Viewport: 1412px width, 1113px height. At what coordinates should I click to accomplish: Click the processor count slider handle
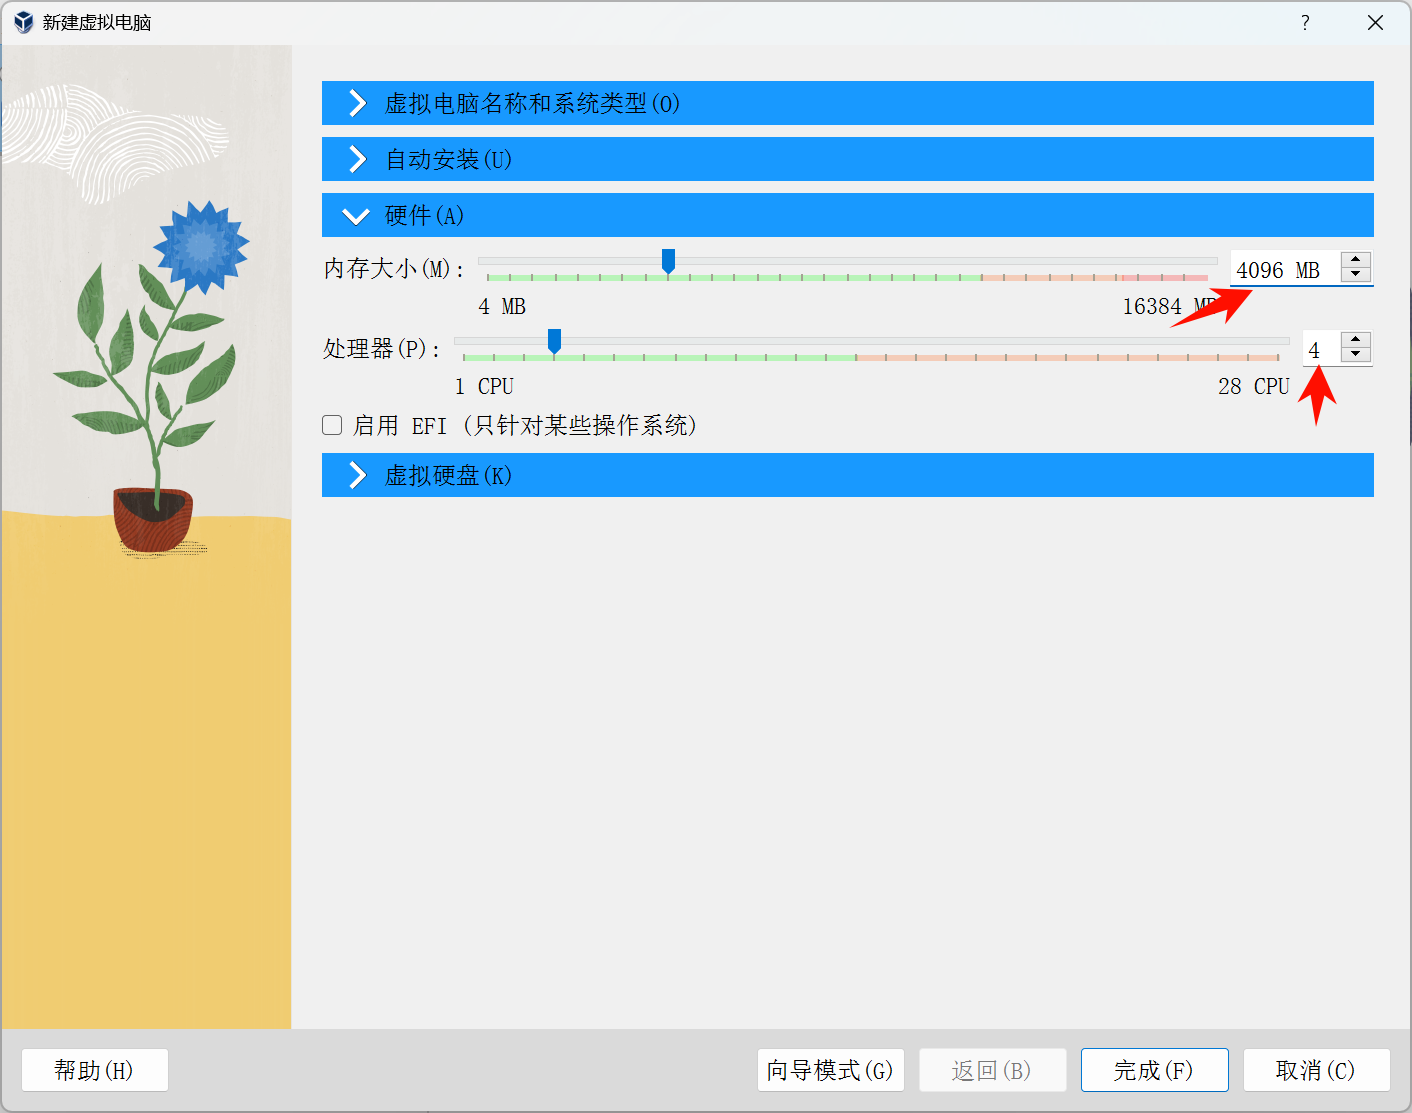coord(554,342)
